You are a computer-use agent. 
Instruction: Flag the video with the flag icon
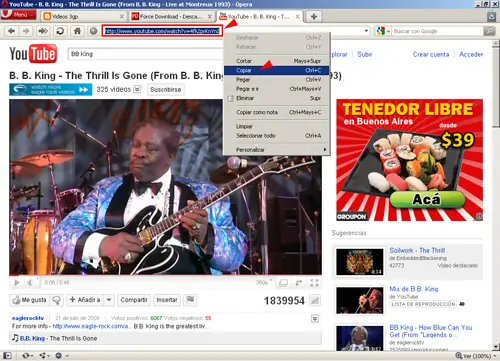point(190,300)
